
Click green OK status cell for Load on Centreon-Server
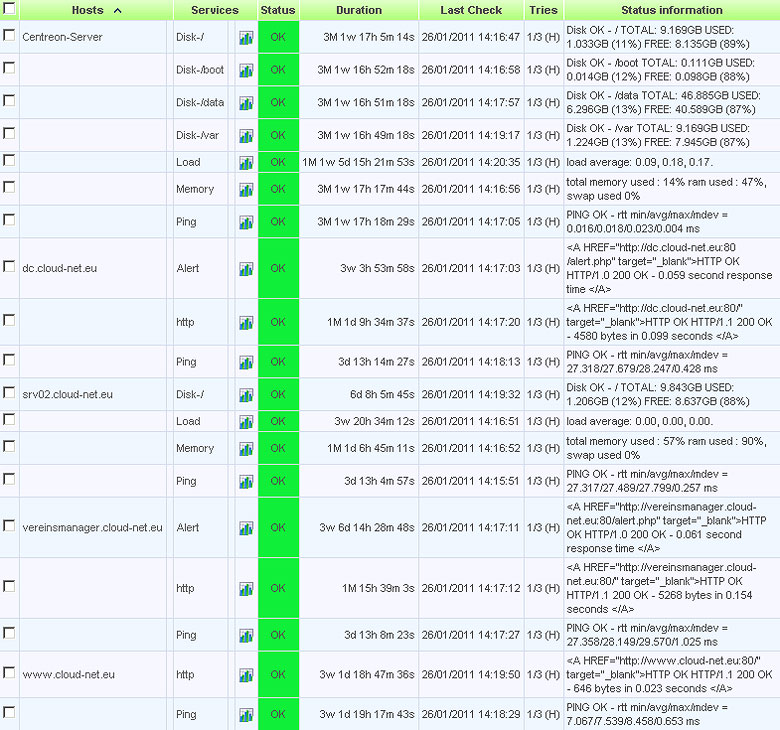click(x=278, y=162)
